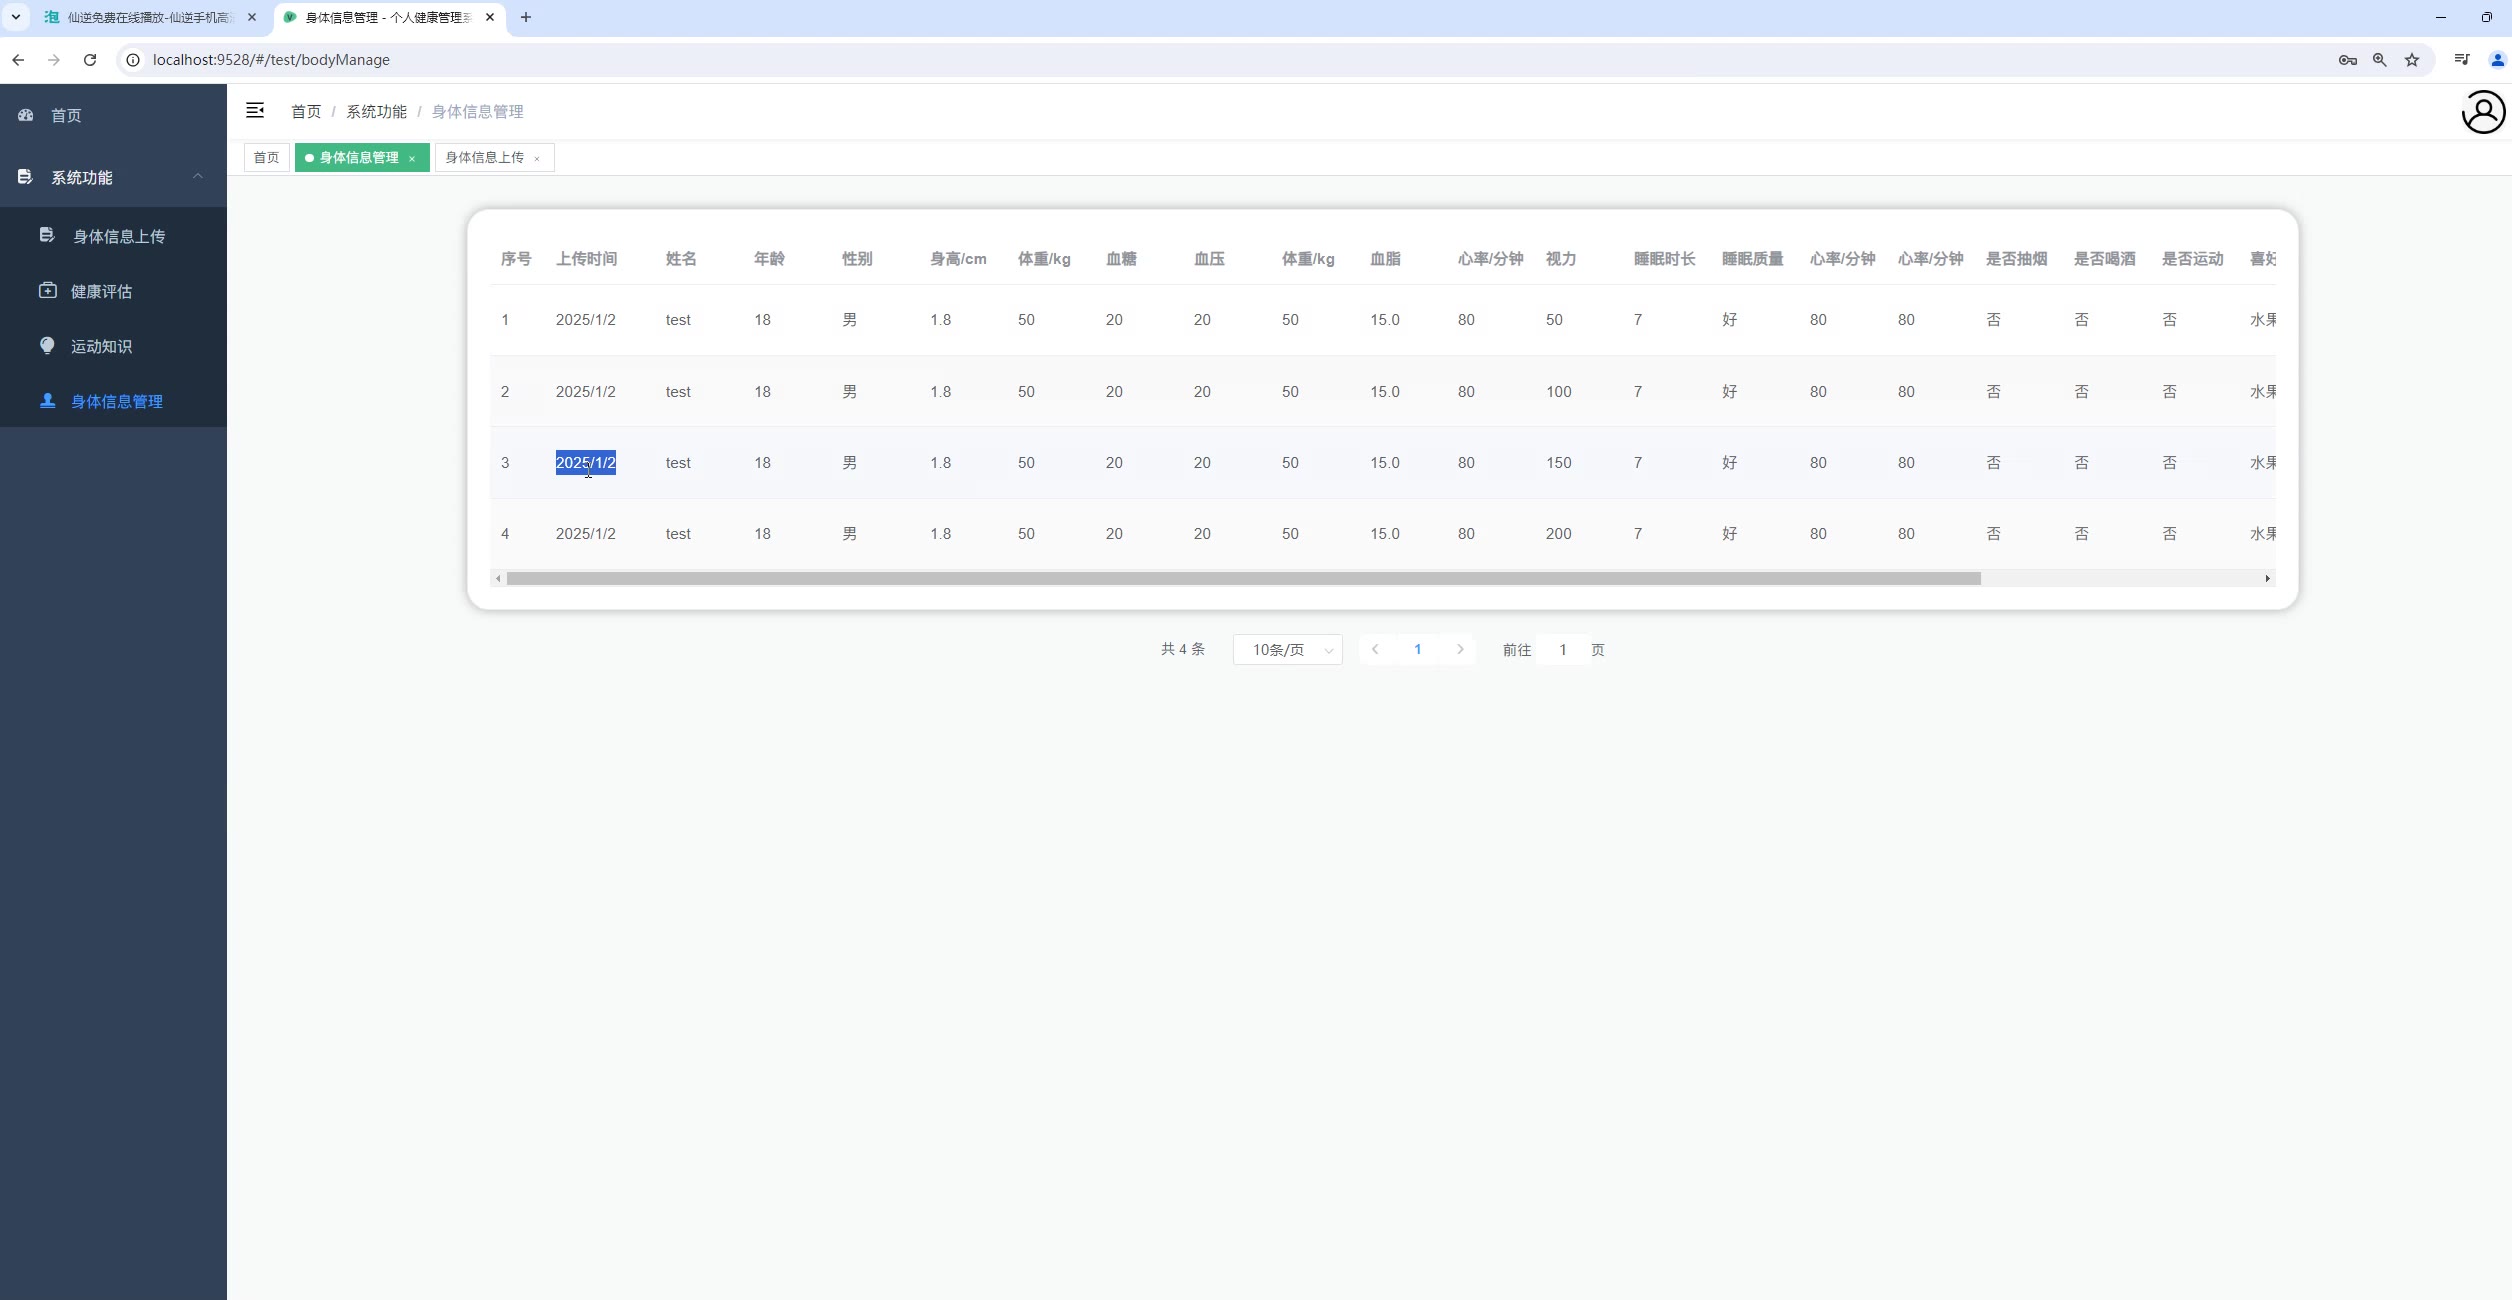This screenshot has width=2512, height=1300.
Task: Click the 睡眠质量 column header
Action: click(1752, 259)
